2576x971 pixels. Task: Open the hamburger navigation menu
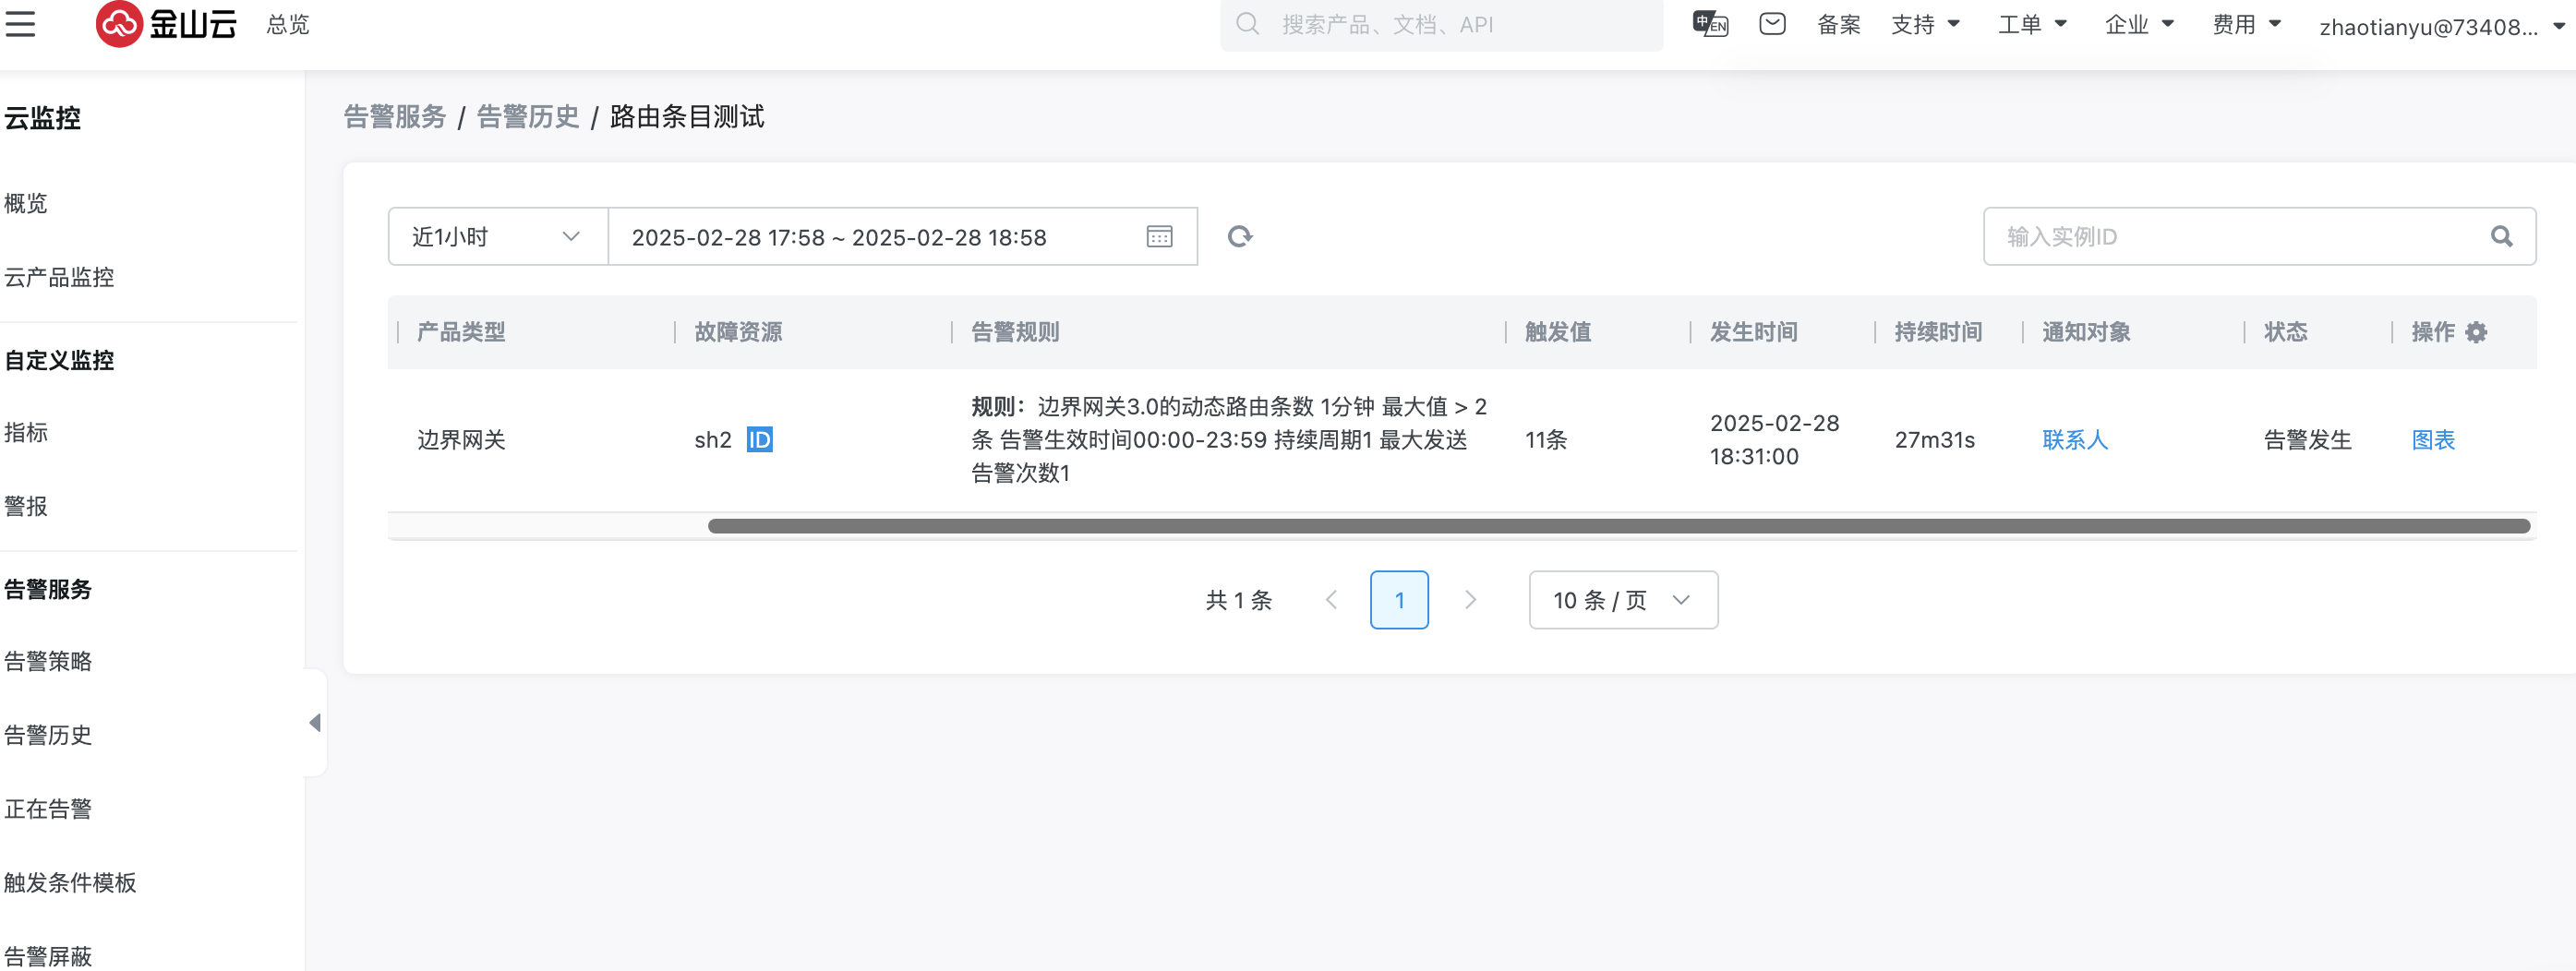point(20,24)
